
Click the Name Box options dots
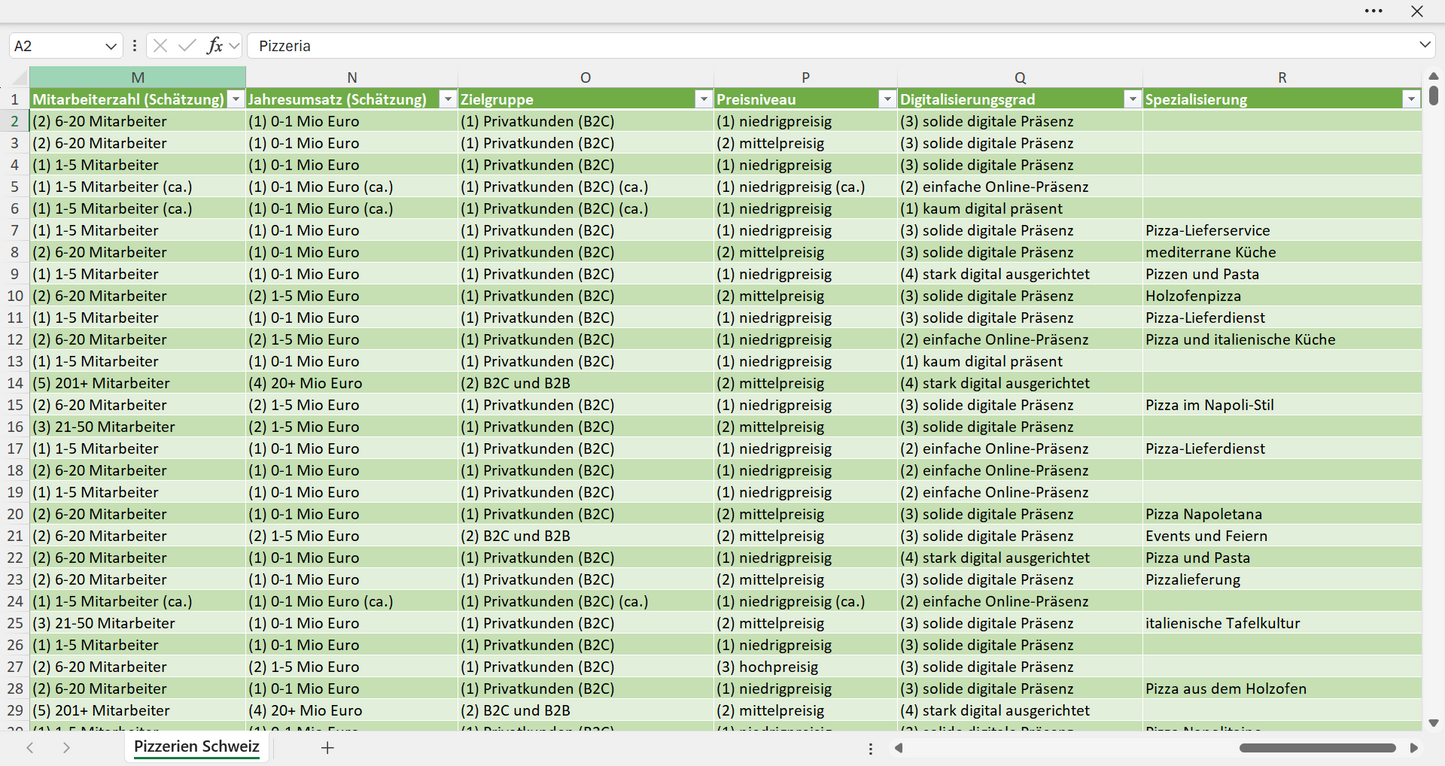click(x=134, y=46)
